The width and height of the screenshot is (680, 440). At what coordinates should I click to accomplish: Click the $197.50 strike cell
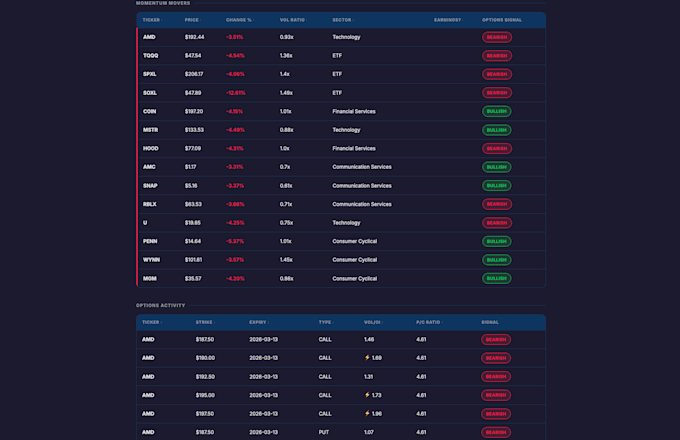click(205, 414)
